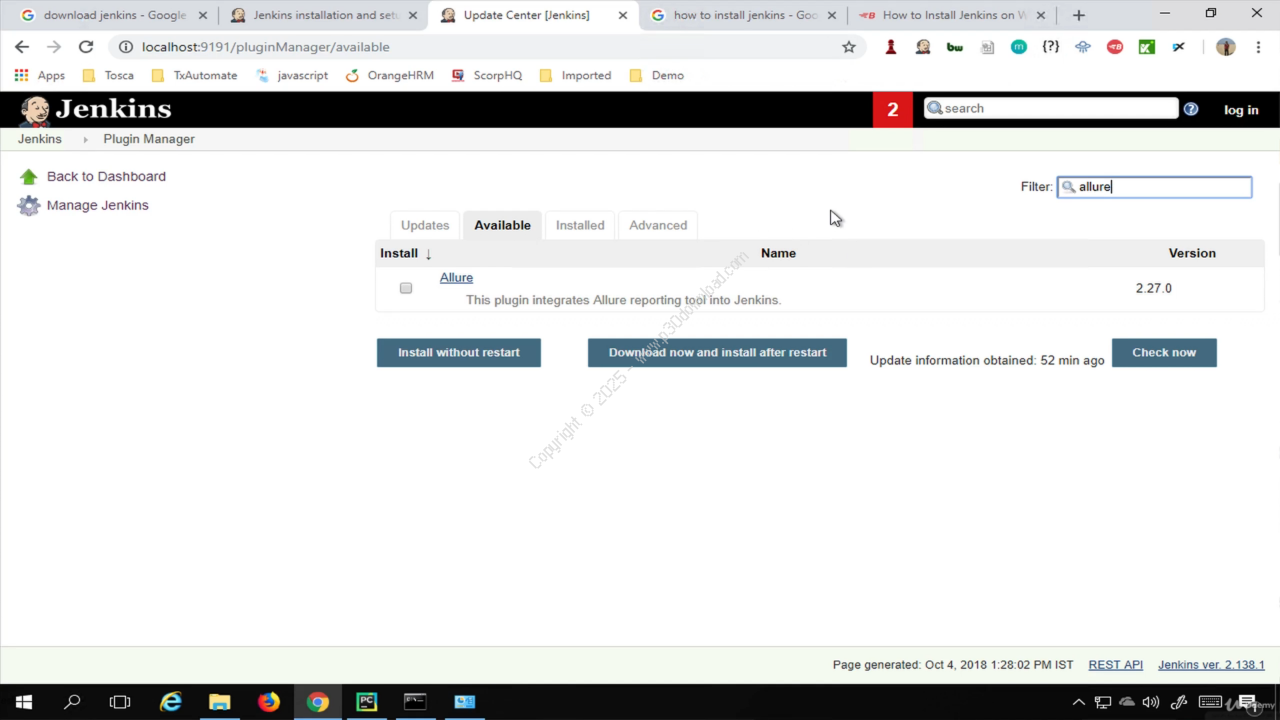The width and height of the screenshot is (1280, 720).
Task: Open the ScorpHQ bookmark
Action: (487, 75)
